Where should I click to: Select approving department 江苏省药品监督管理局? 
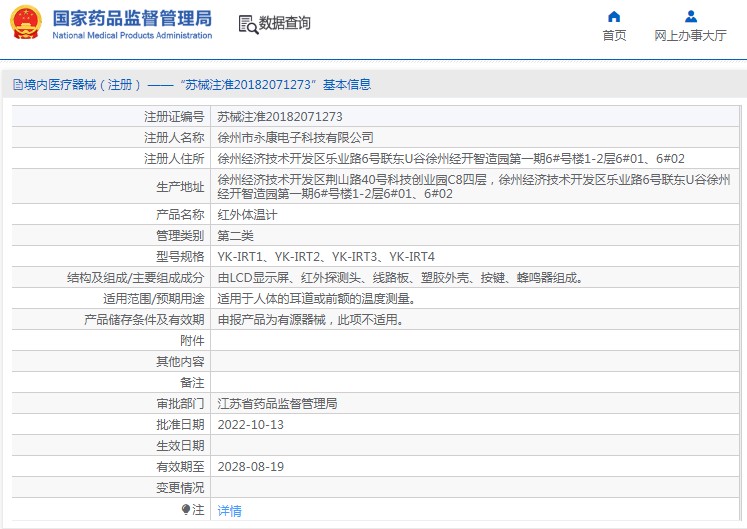[277, 404]
